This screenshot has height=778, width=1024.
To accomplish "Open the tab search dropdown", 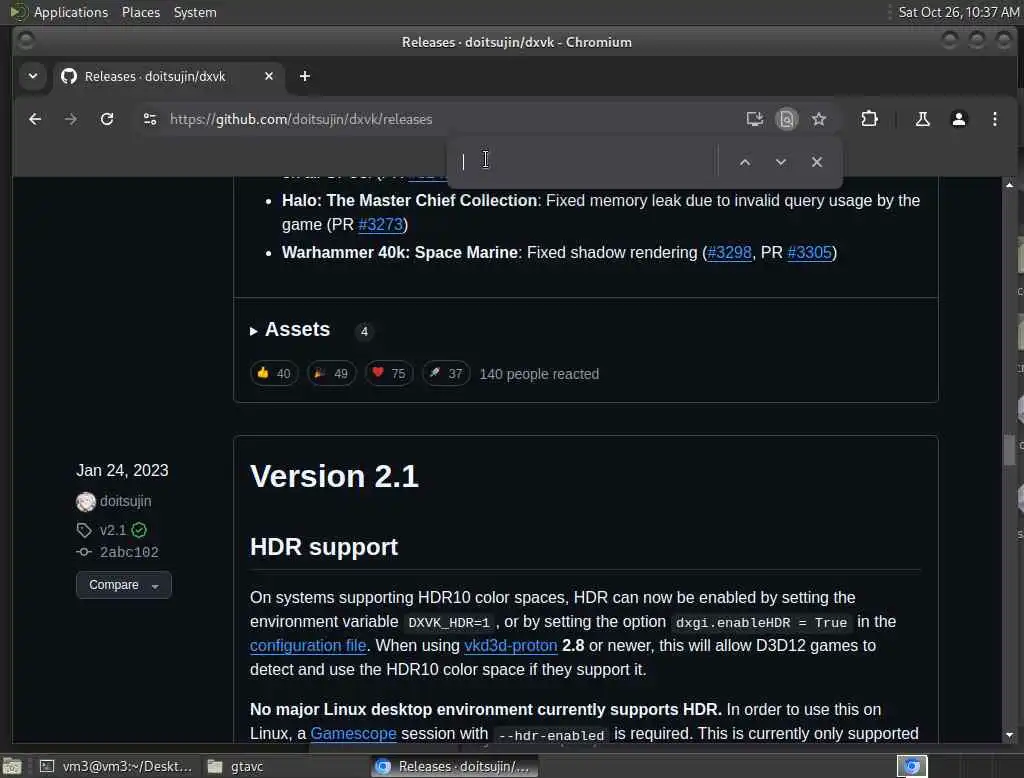I will [x=33, y=76].
